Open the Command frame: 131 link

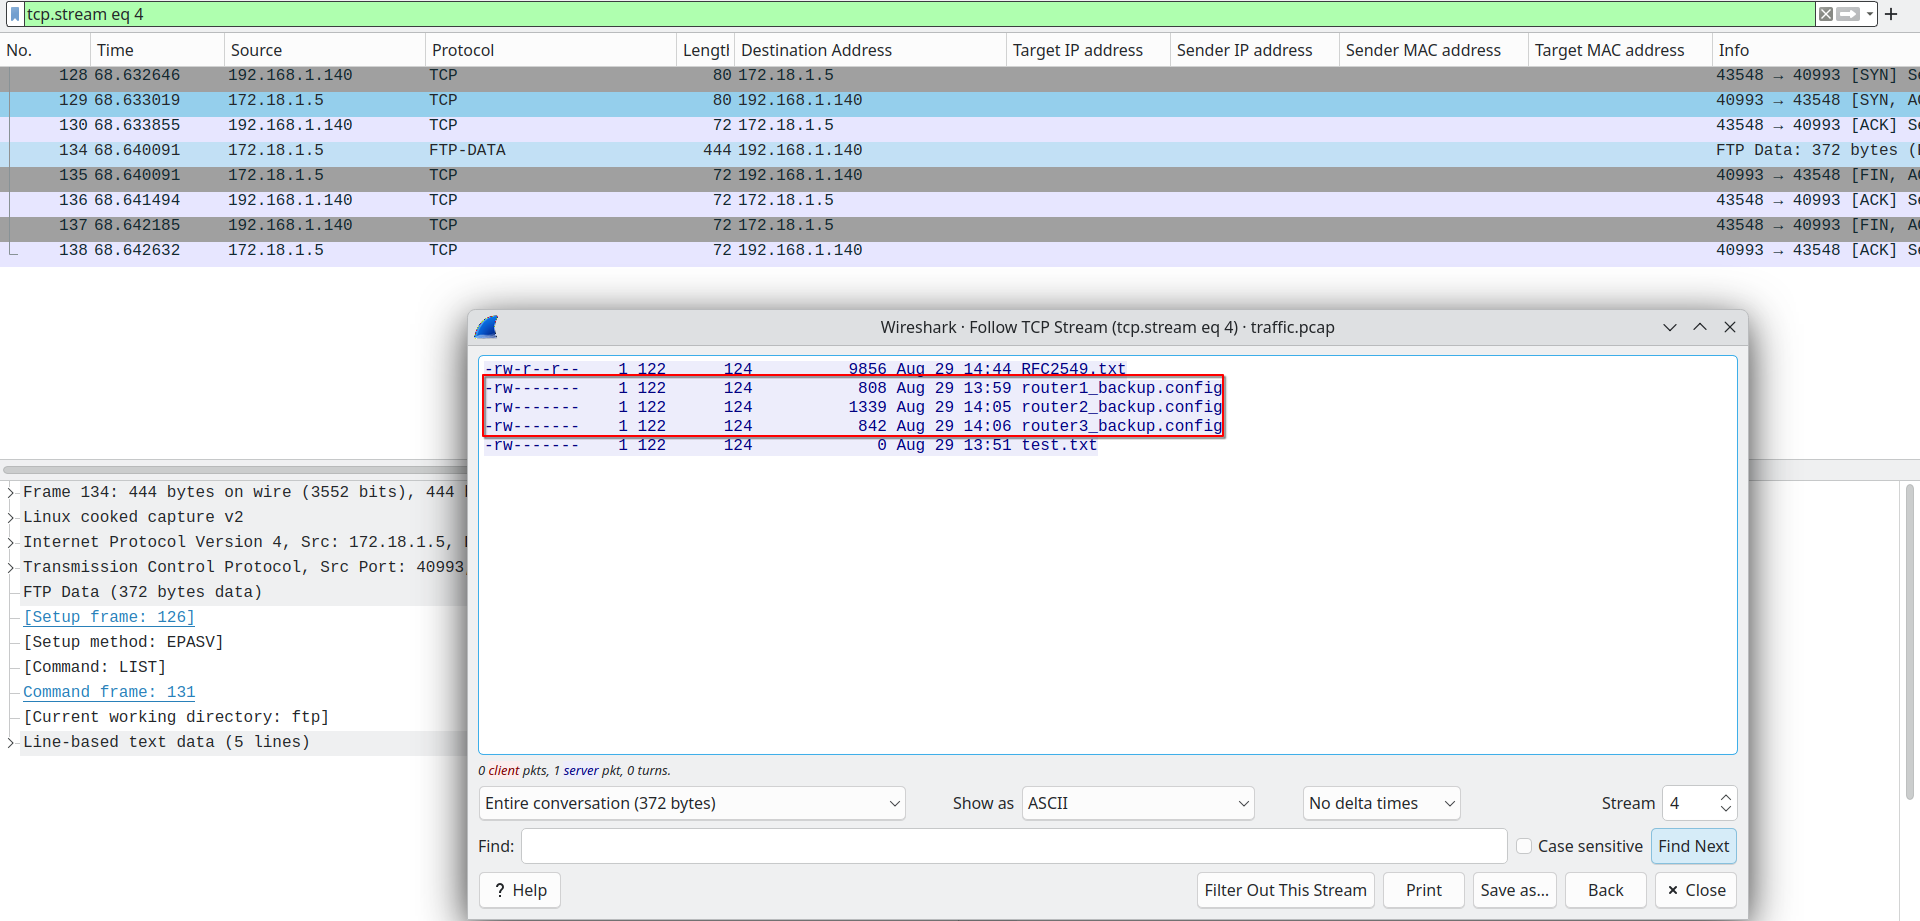[109, 692]
